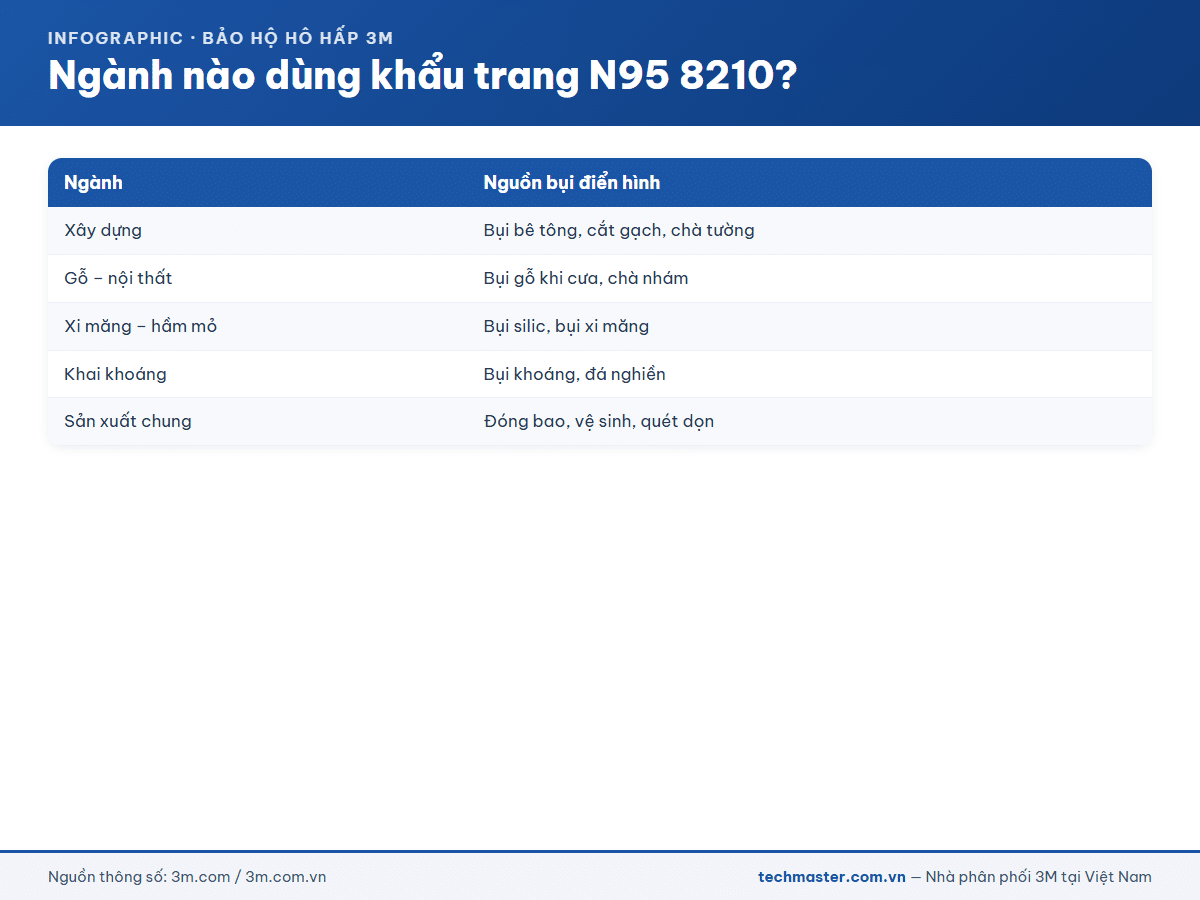Select the 'Khai khoáng' cell
This screenshot has height=900, width=1200.
point(257,375)
